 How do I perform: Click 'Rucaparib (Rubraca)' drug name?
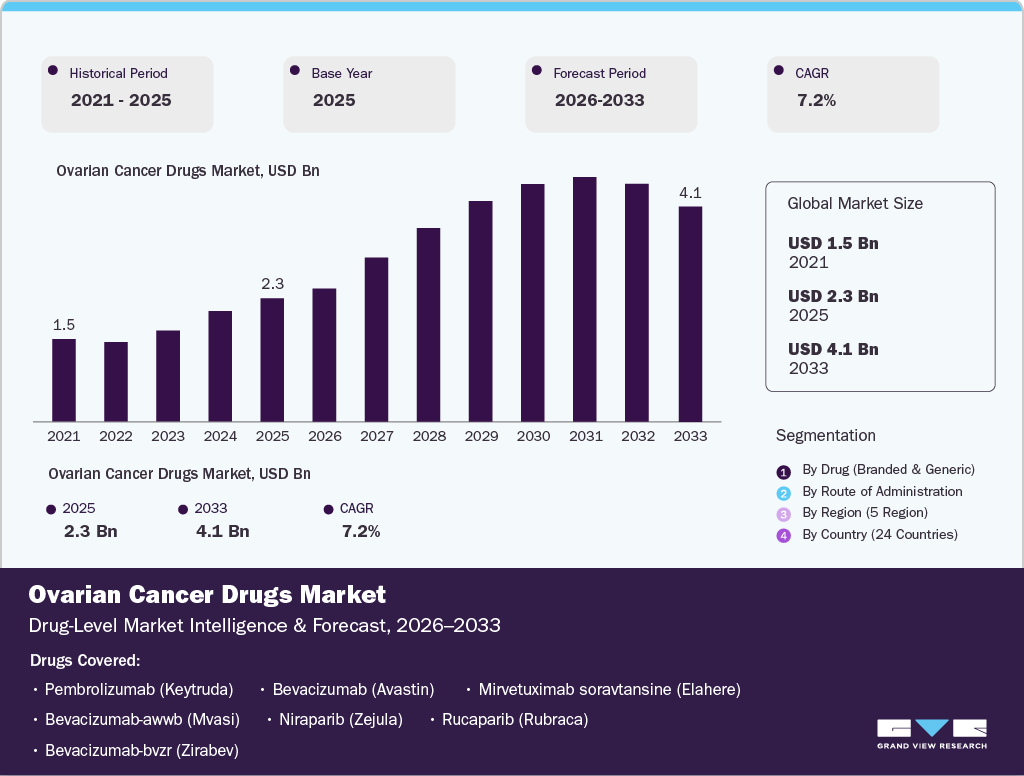(x=515, y=720)
